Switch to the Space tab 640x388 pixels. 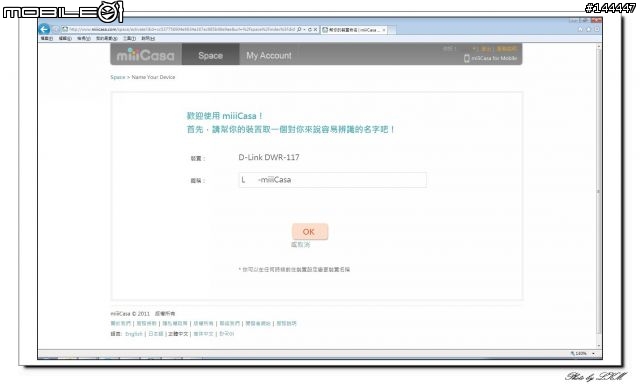pyautogui.click(x=210, y=55)
